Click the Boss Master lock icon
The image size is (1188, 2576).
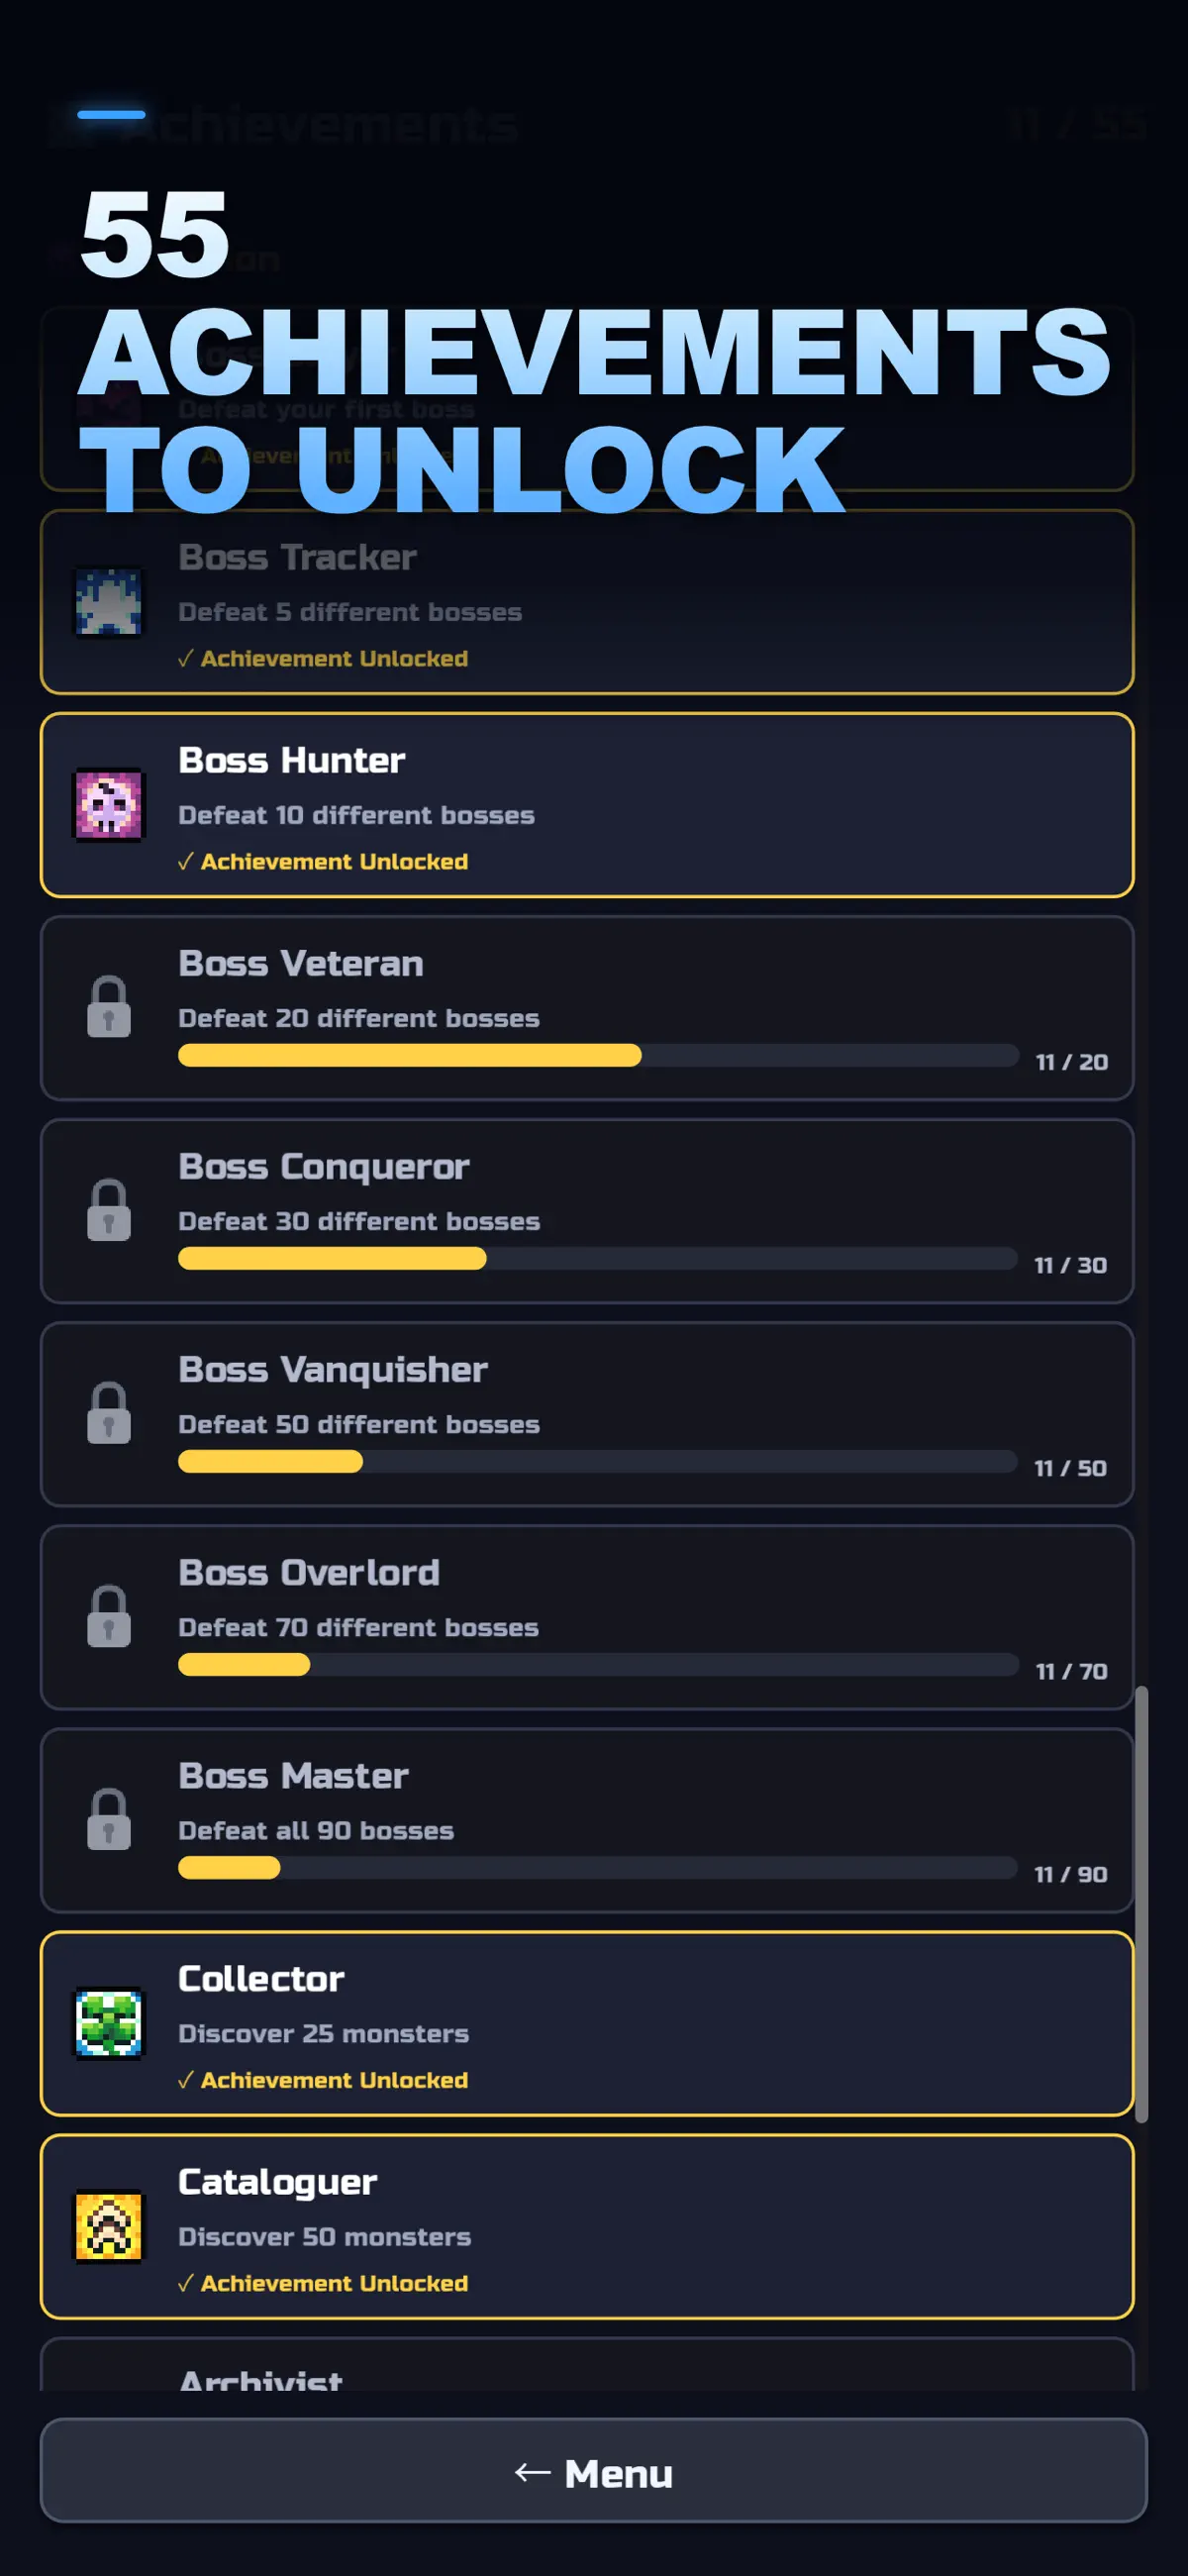(109, 1819)
